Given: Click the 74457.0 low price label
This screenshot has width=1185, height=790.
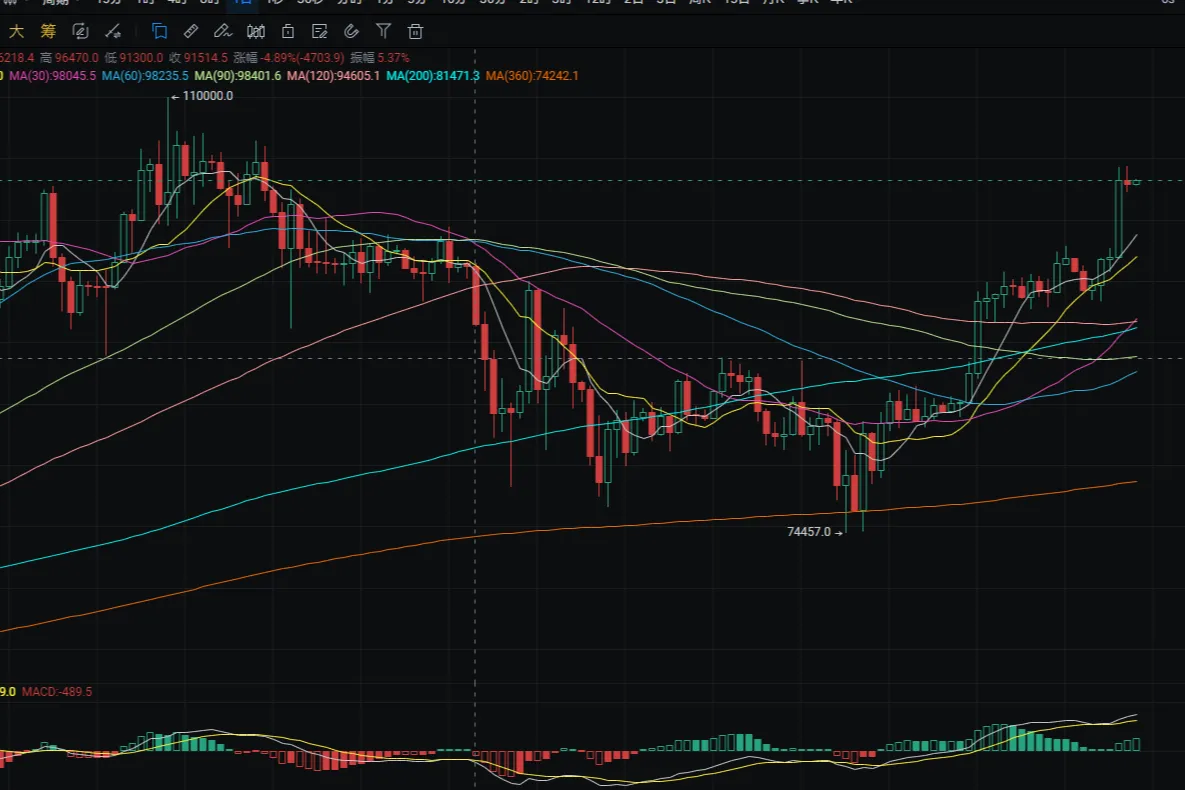Looking at the screenshot, I should tap(809, 531).
